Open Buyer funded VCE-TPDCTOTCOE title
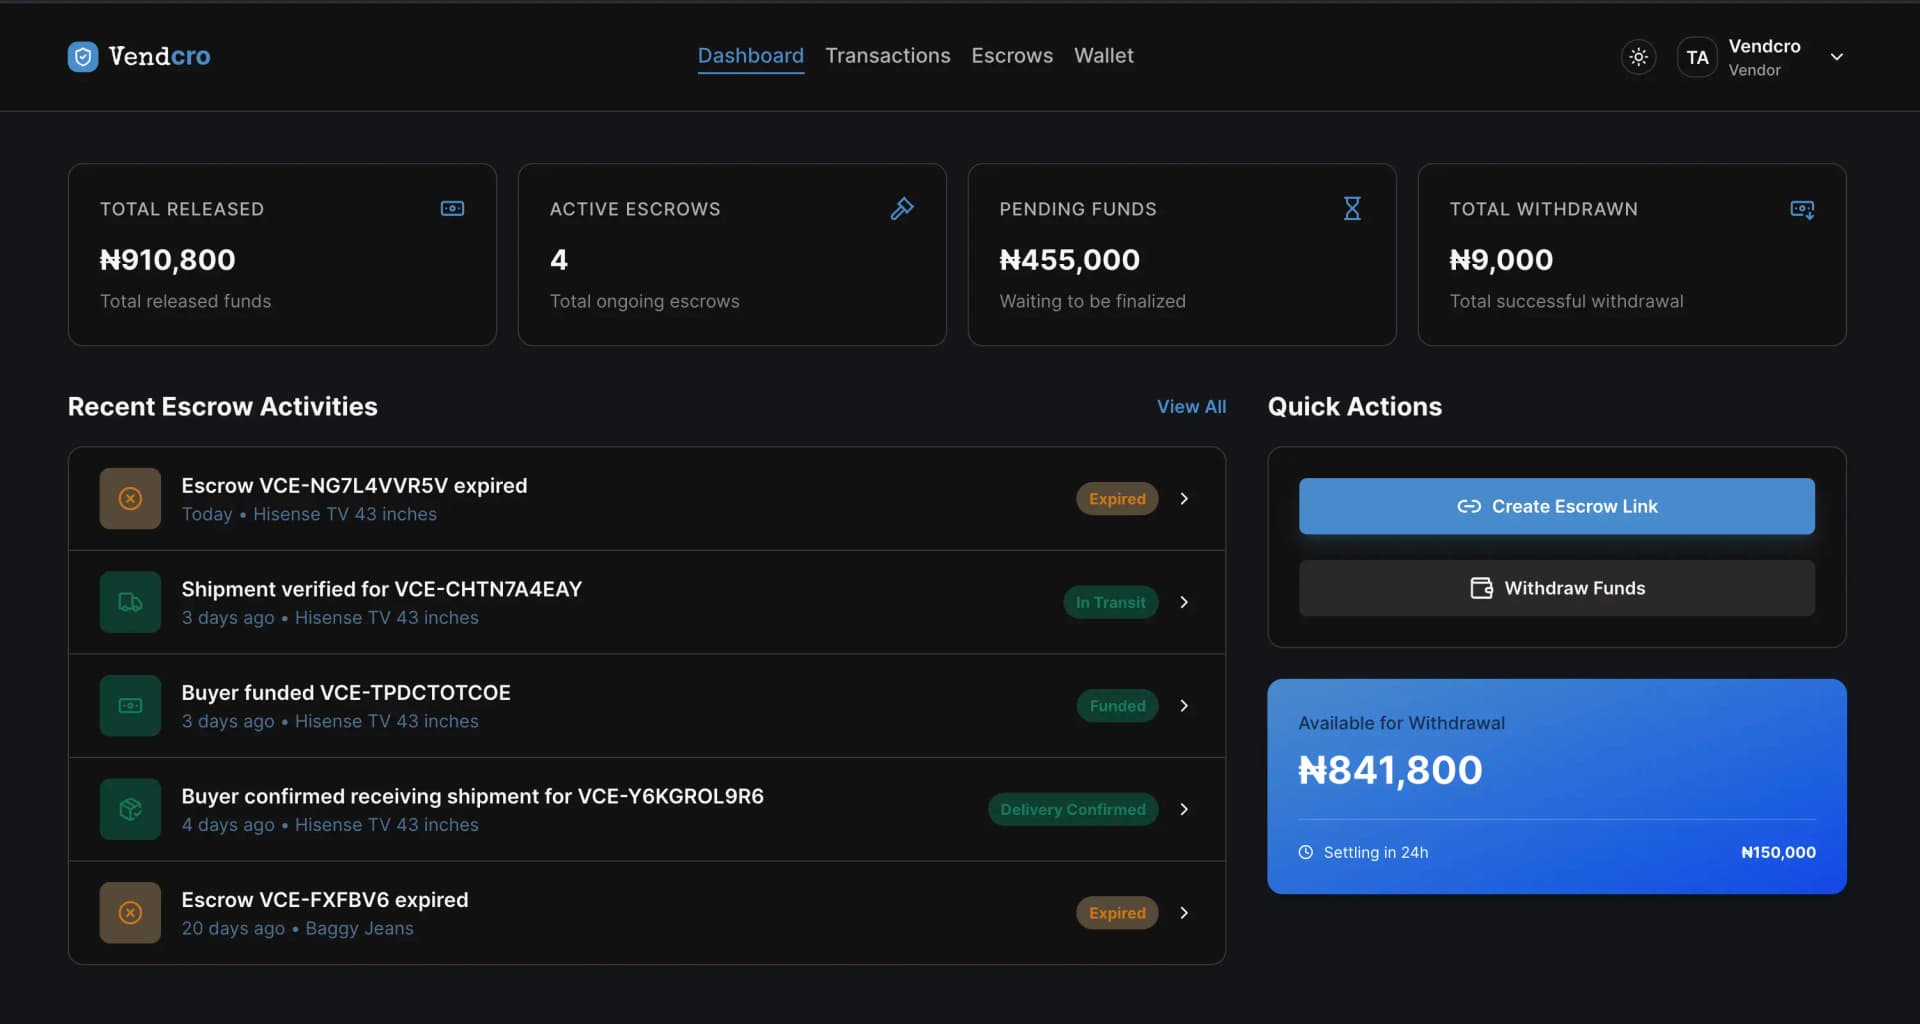 [x=345, y=693]
